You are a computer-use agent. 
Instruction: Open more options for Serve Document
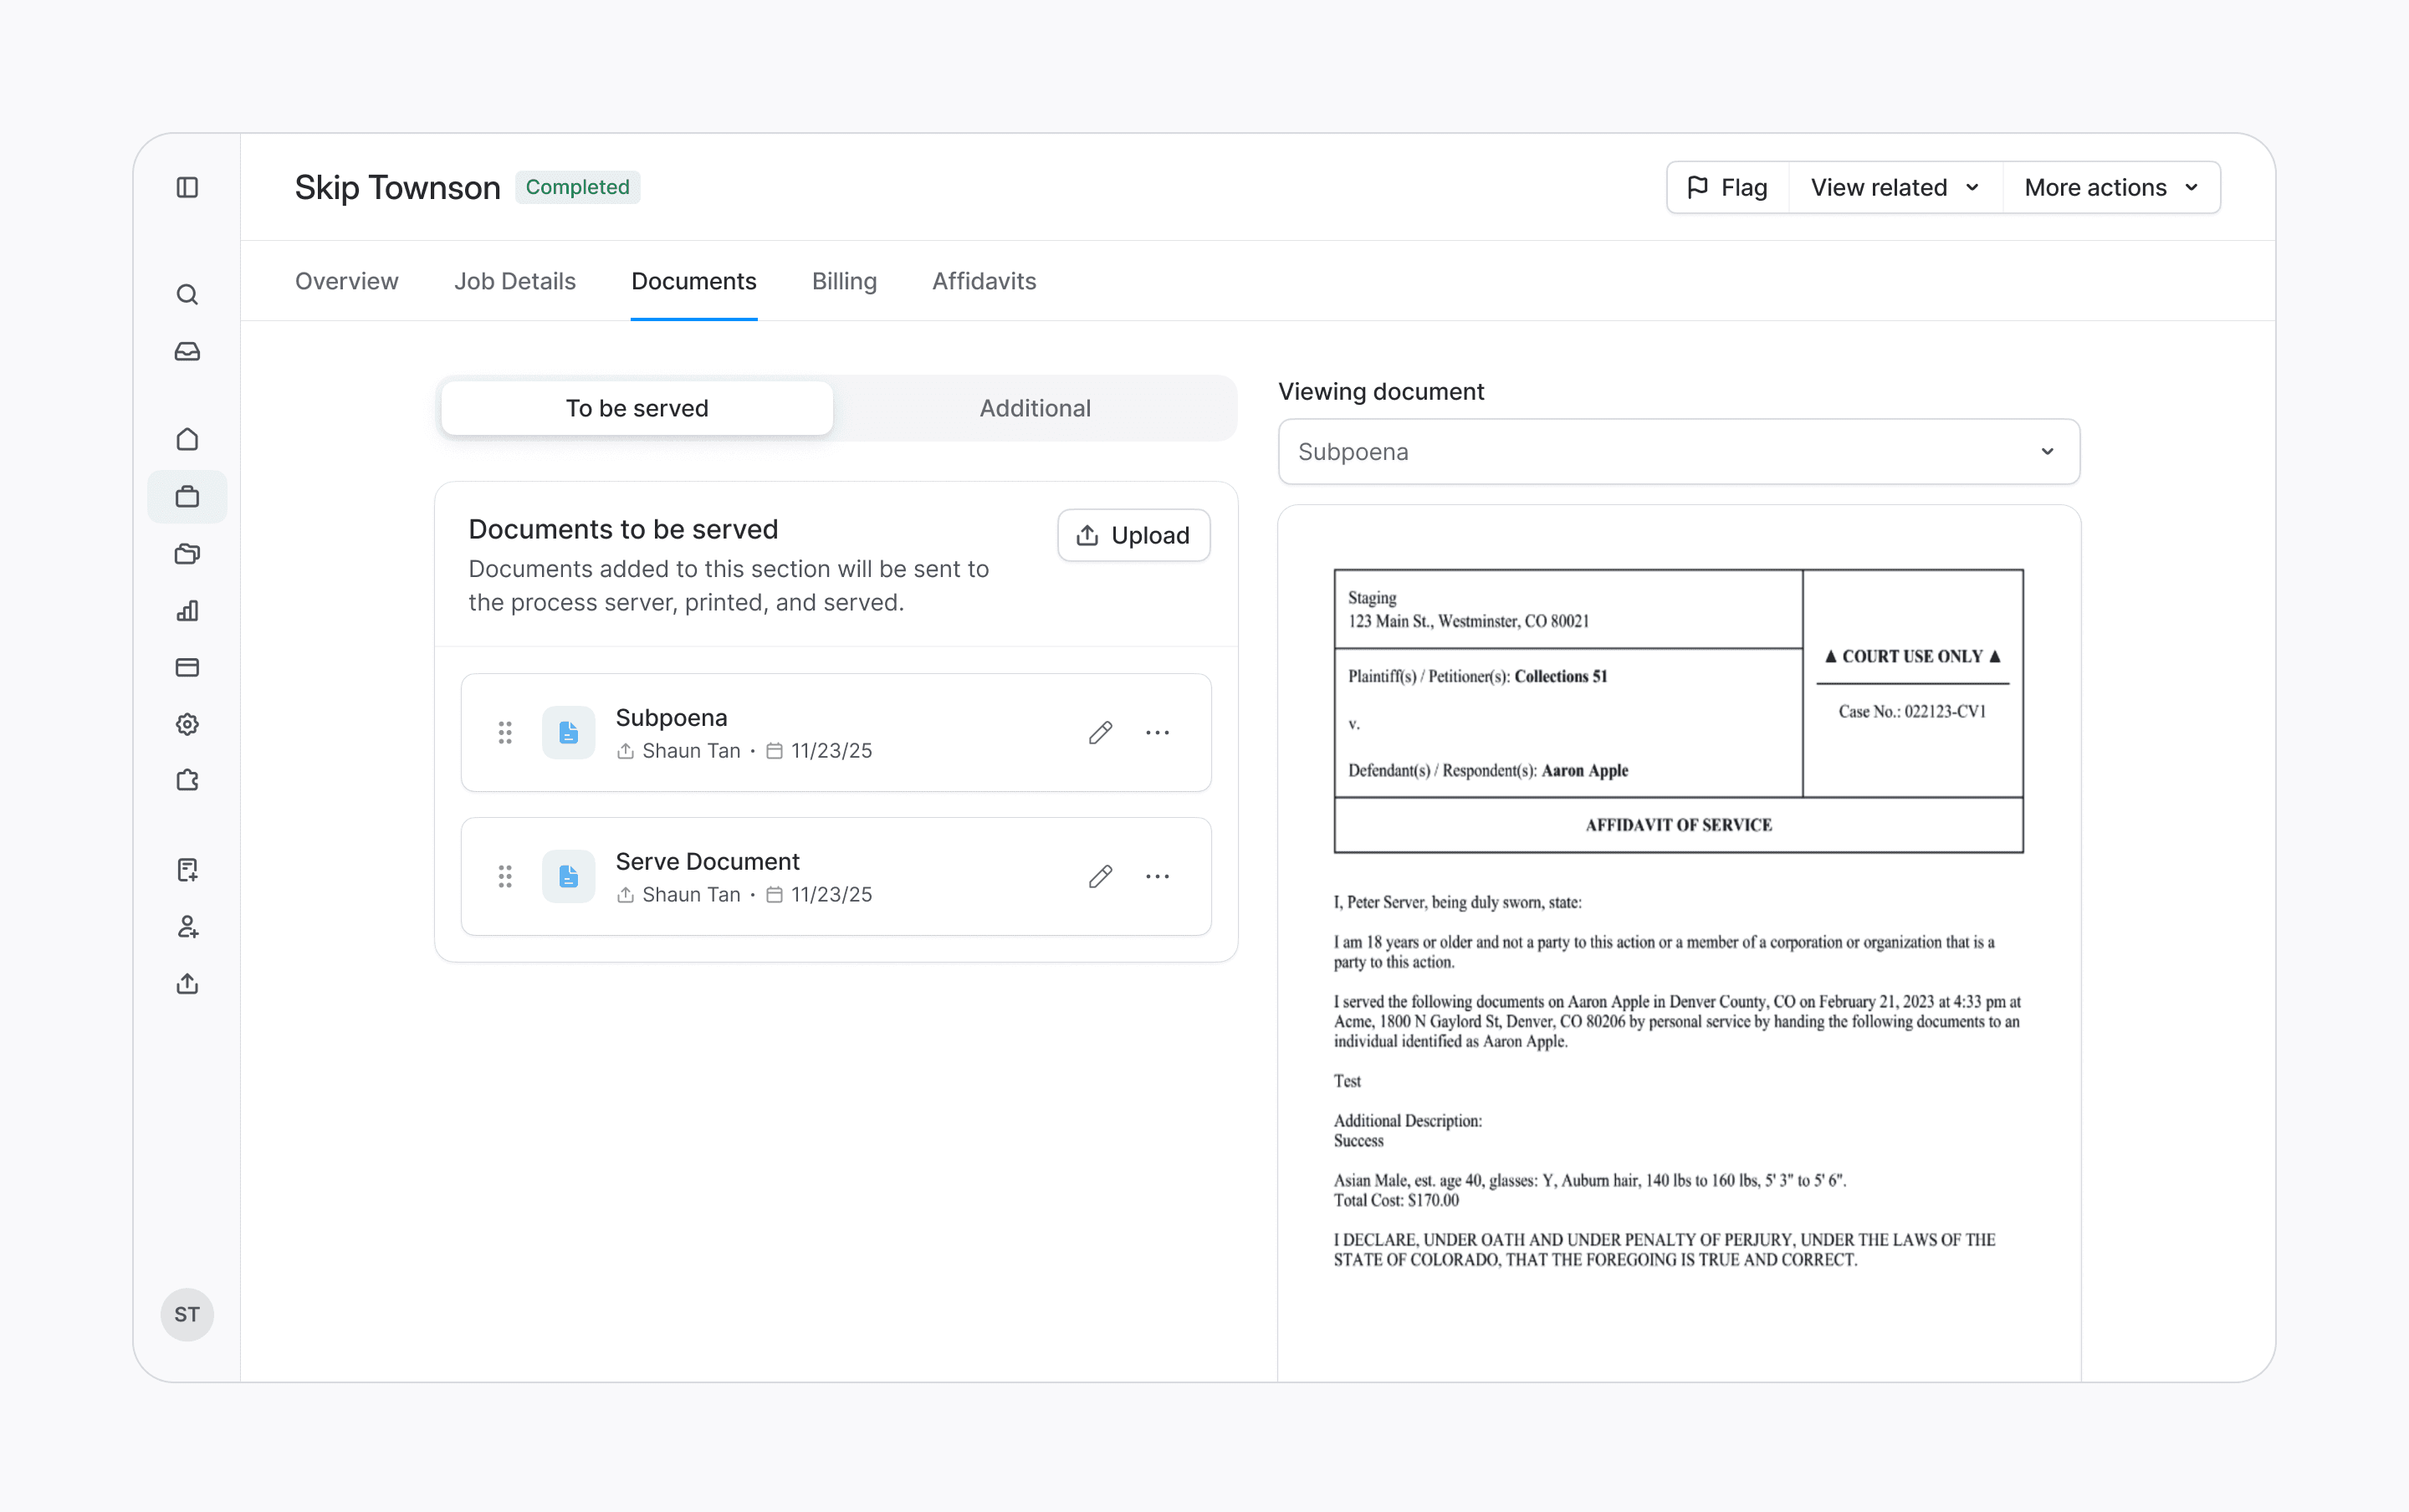click(1157, 877)
